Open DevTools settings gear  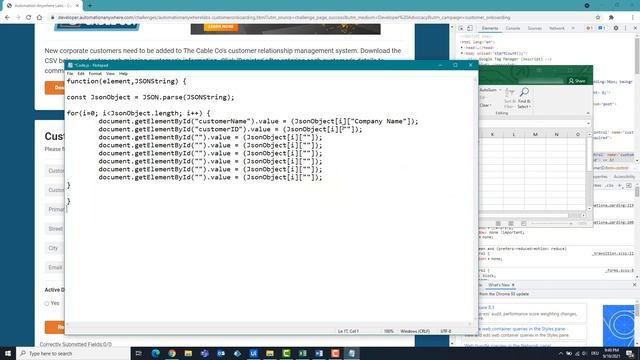click(616, 28)
